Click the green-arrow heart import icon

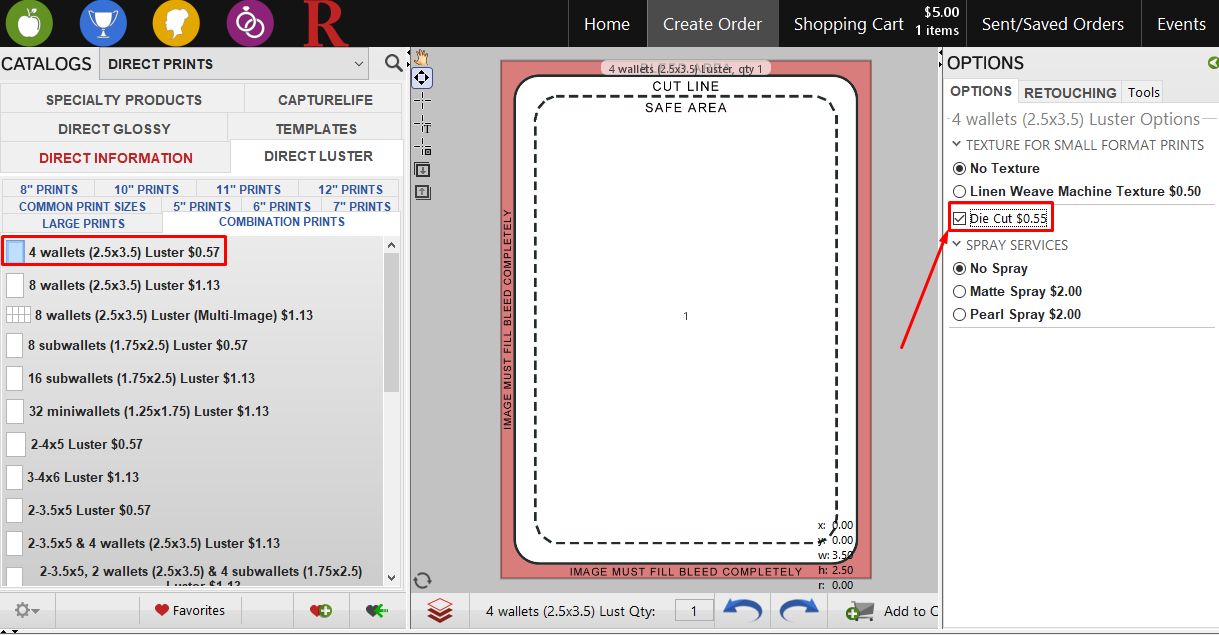tap(378, 610)
